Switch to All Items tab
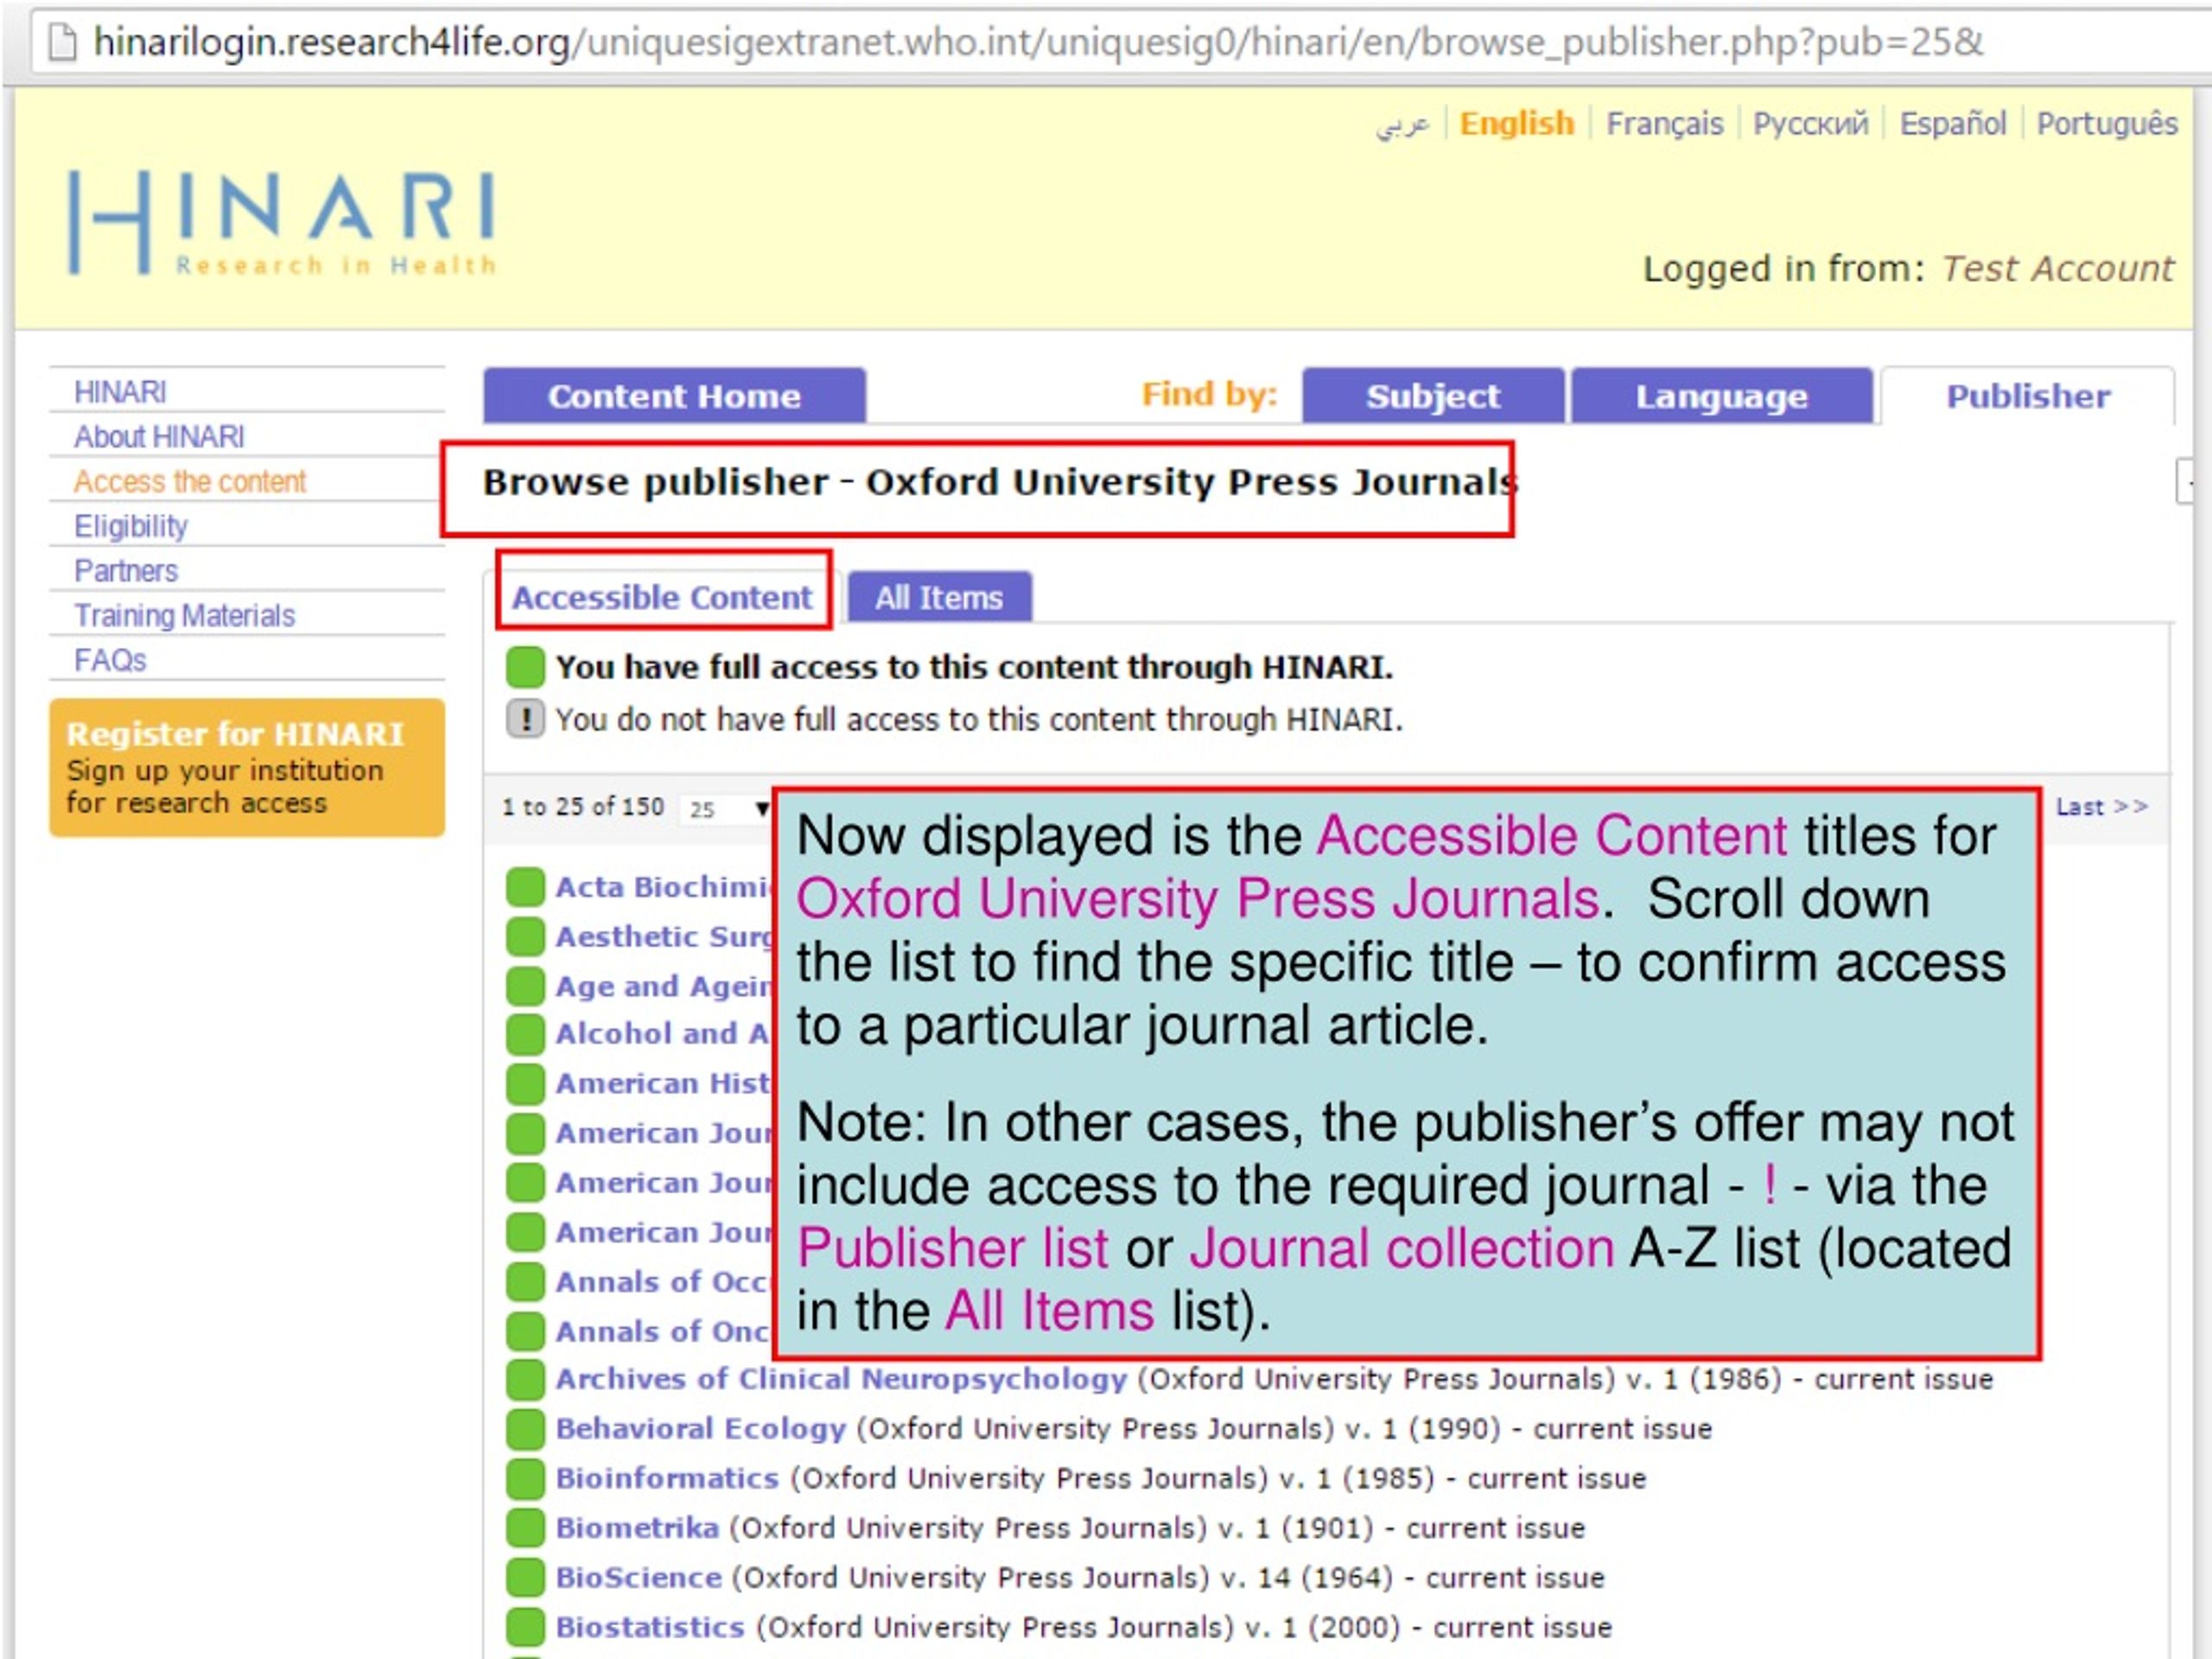2212x1659 pixels. tap(939, 597)
